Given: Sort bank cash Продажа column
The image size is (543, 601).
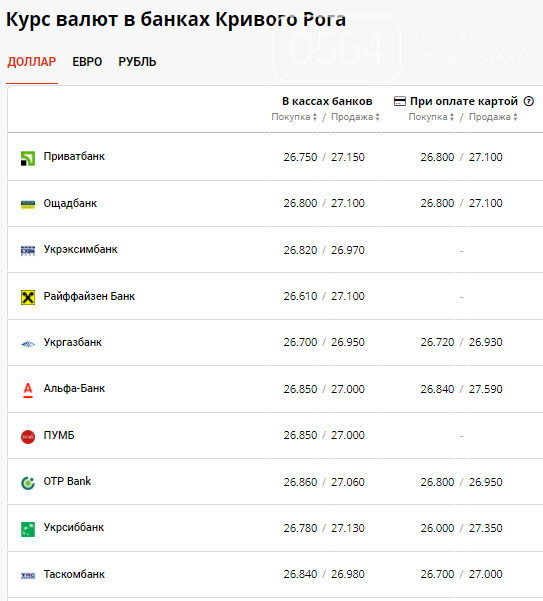Looking at the screenshot, I should point(355,117).
